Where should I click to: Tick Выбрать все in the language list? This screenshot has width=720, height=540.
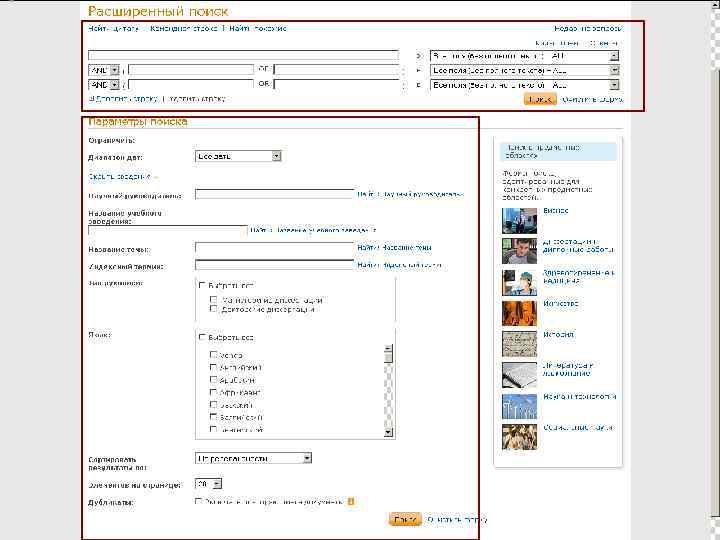click(202, 337)
